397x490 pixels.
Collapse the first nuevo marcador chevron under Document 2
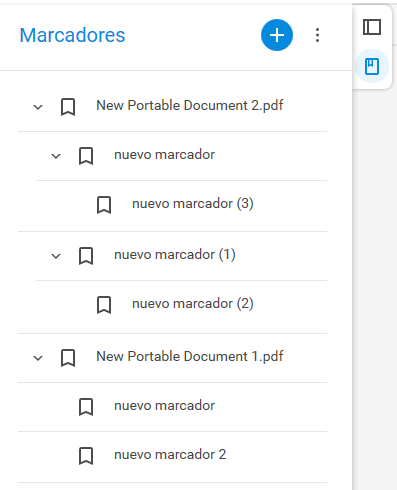(x=56, y=156)
